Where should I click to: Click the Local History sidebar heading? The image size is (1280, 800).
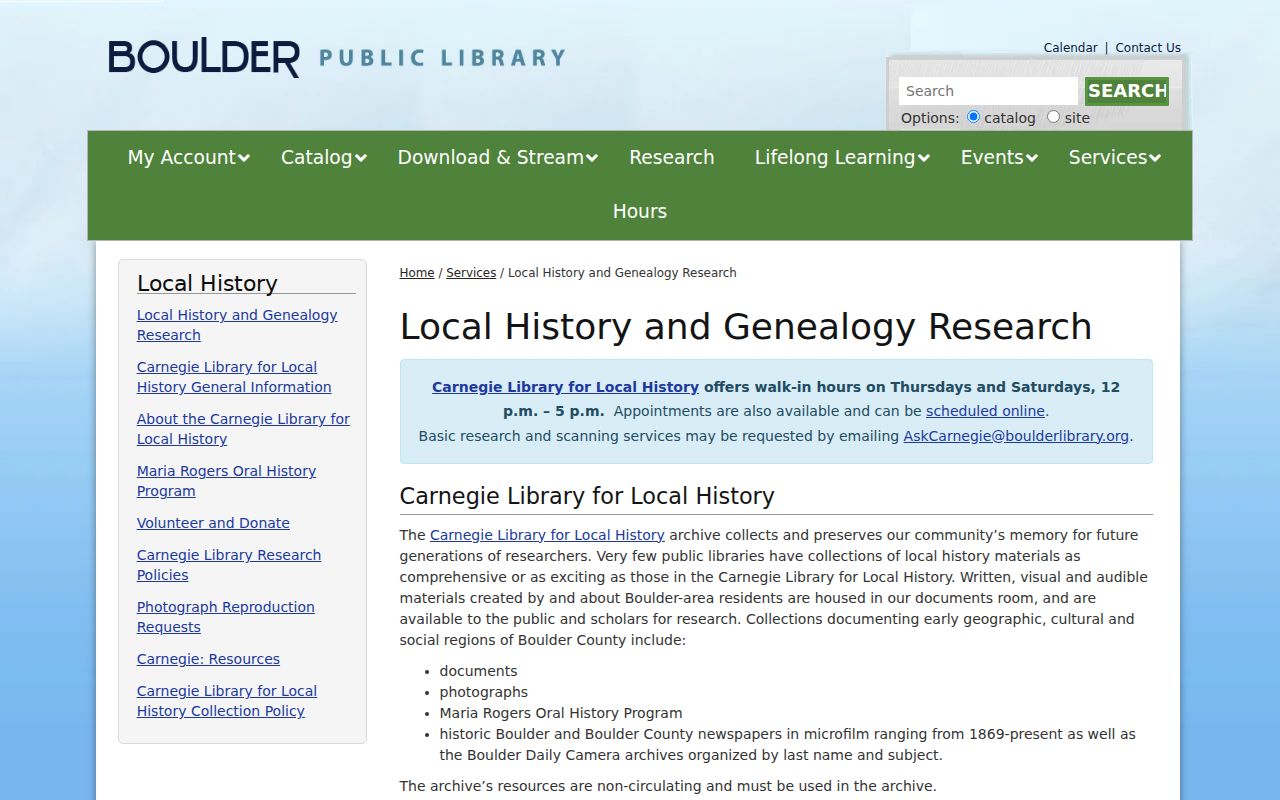pyautogui.click(x=207, y=283)
